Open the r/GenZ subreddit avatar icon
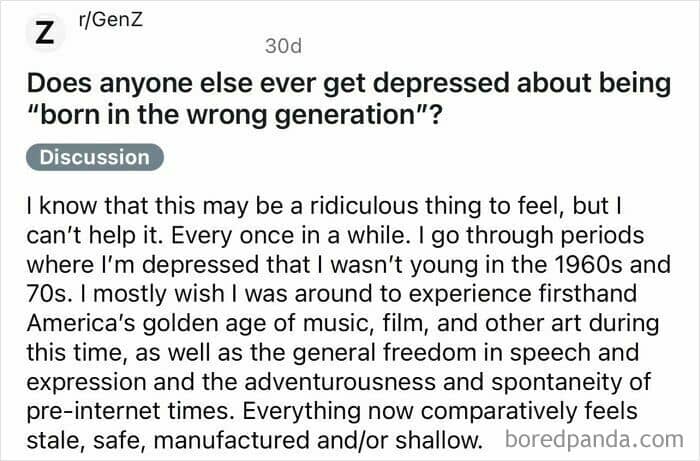The width and height of the screenshot is (700, 461). pos(45,33)
